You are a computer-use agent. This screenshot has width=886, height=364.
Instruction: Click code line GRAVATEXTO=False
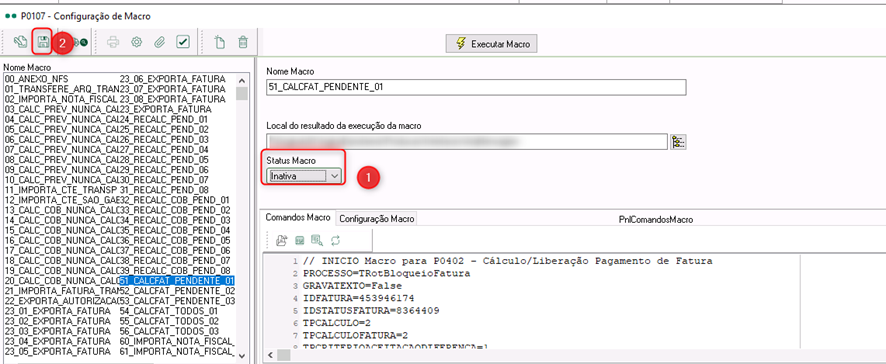coord(352,286)
